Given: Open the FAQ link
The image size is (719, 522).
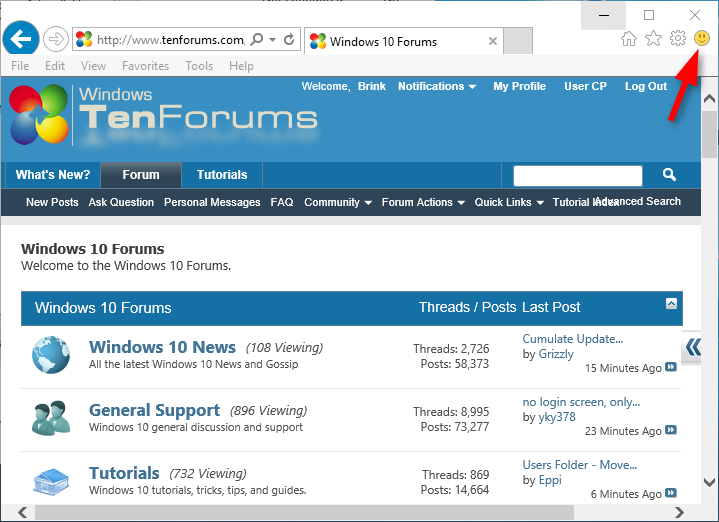Looking at the screenshot, I should pos(282,202).
